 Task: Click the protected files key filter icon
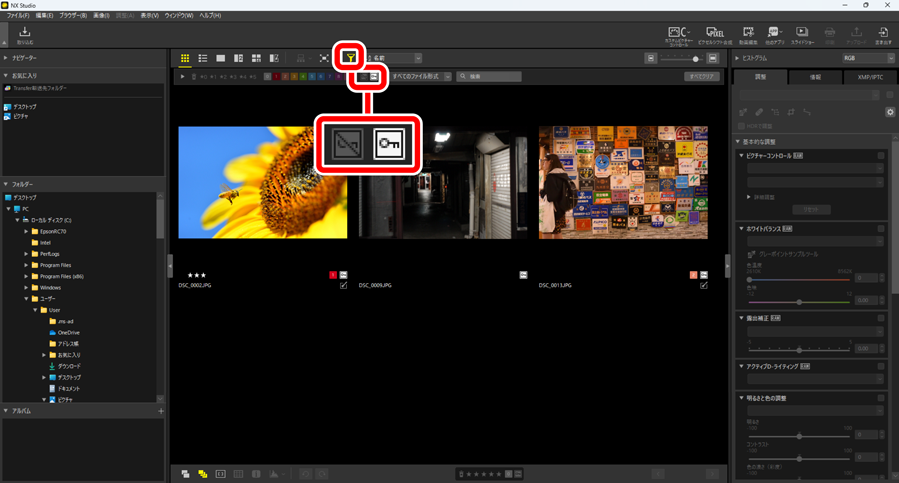(374, 76)
